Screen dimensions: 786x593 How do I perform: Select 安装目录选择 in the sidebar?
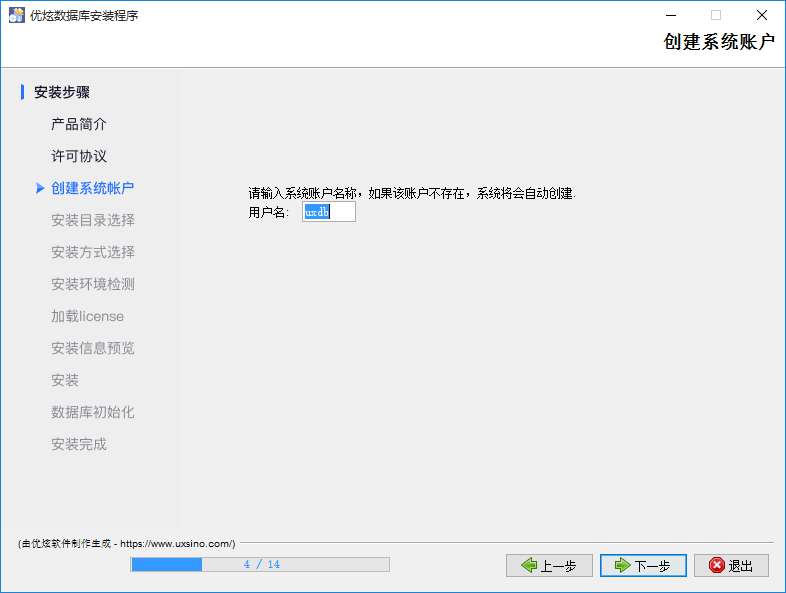(92, 220)
